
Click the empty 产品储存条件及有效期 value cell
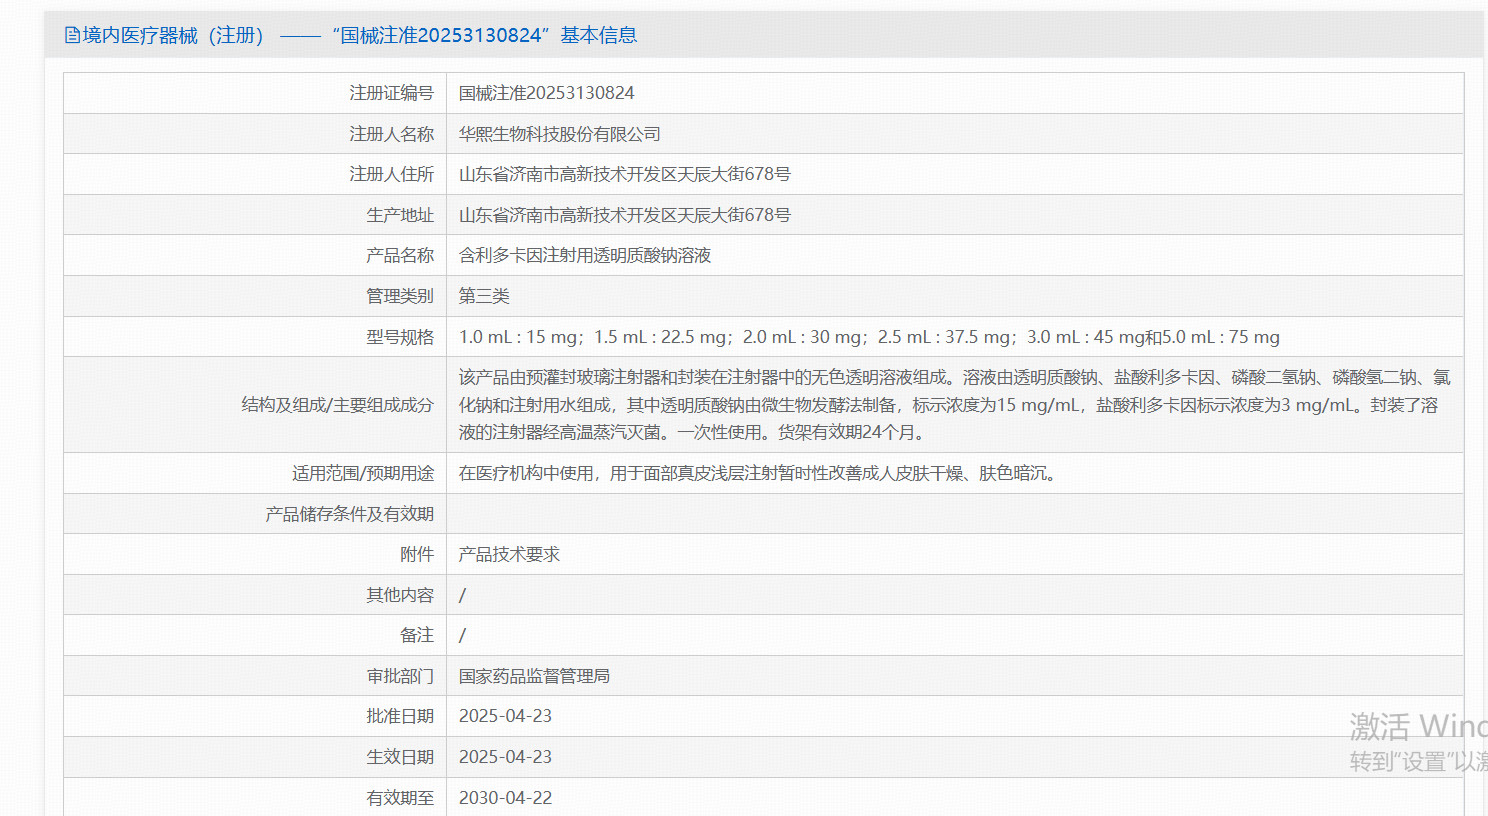coord(953,514)
